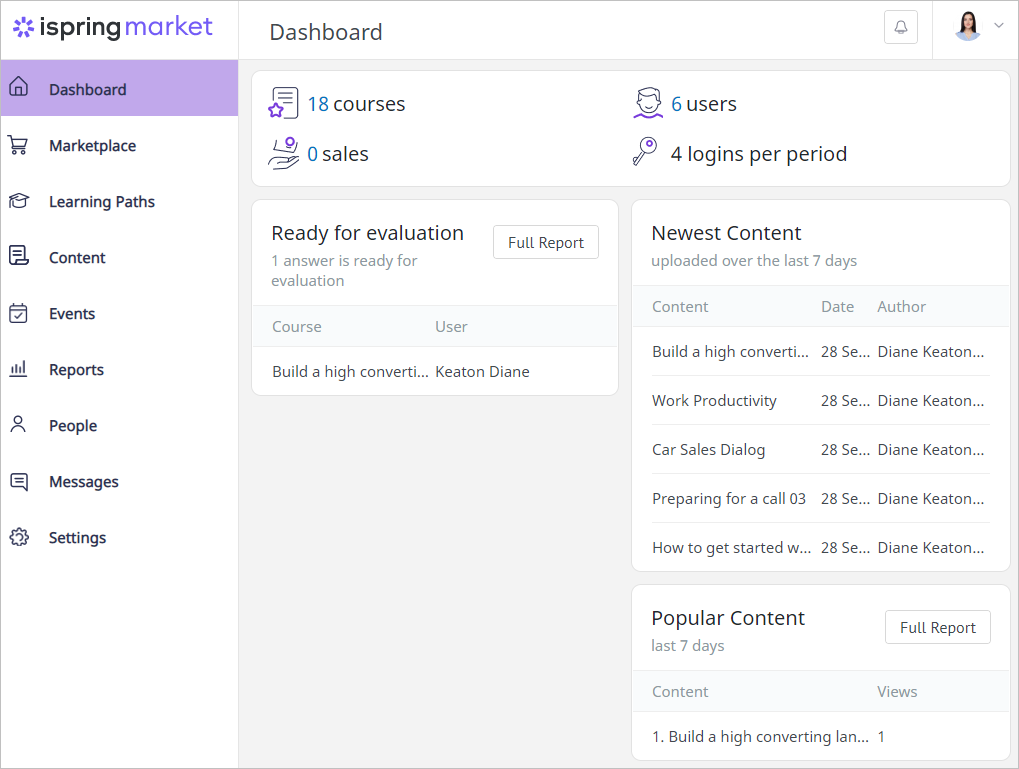Open Full Report for Popular Content
The image size is (1019, 769).
coord(938,627)
